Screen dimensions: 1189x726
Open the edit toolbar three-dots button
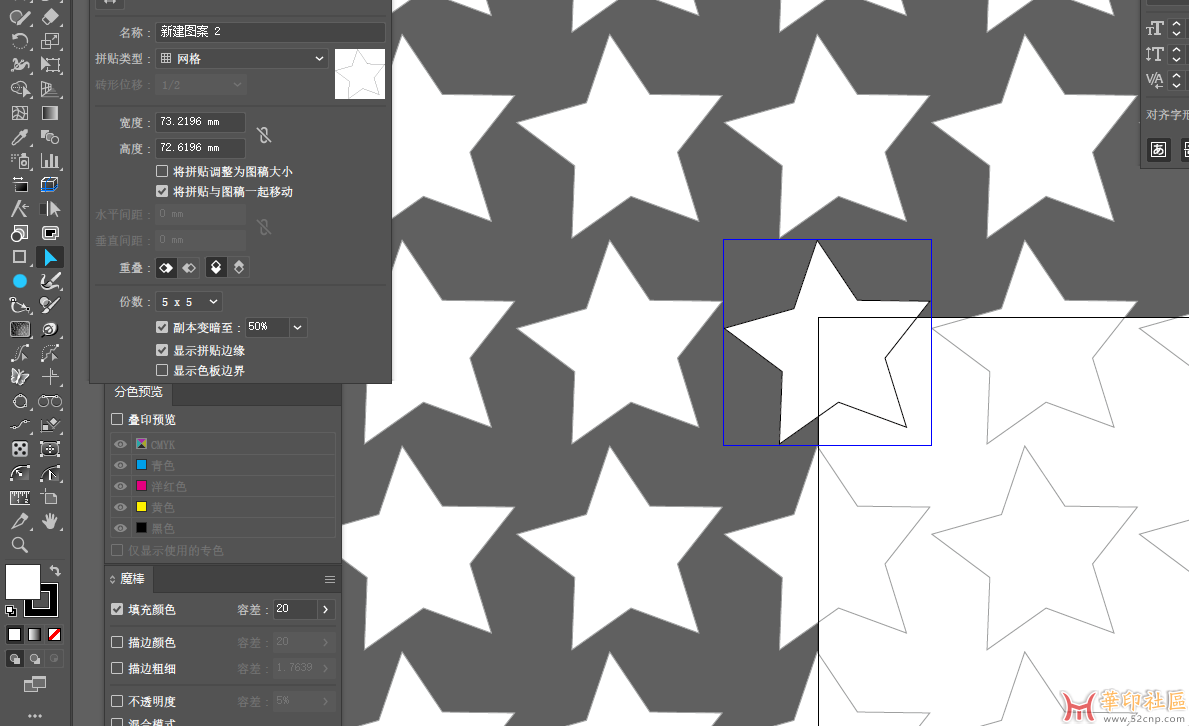pyautogui.click(x=35, y=715)
